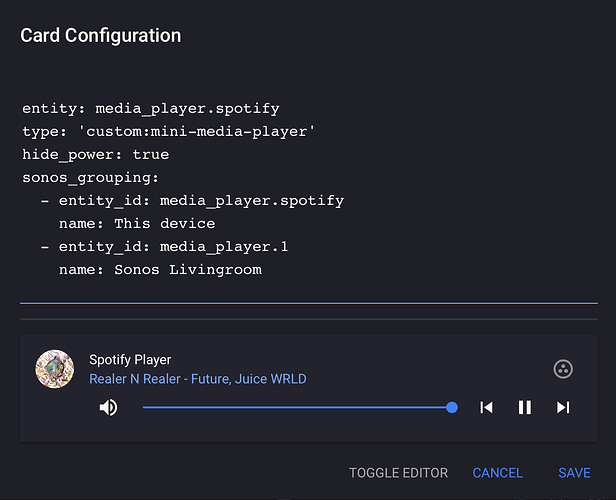
Task: Click the Spotify Player title text
Action: (x=130, y=360)
